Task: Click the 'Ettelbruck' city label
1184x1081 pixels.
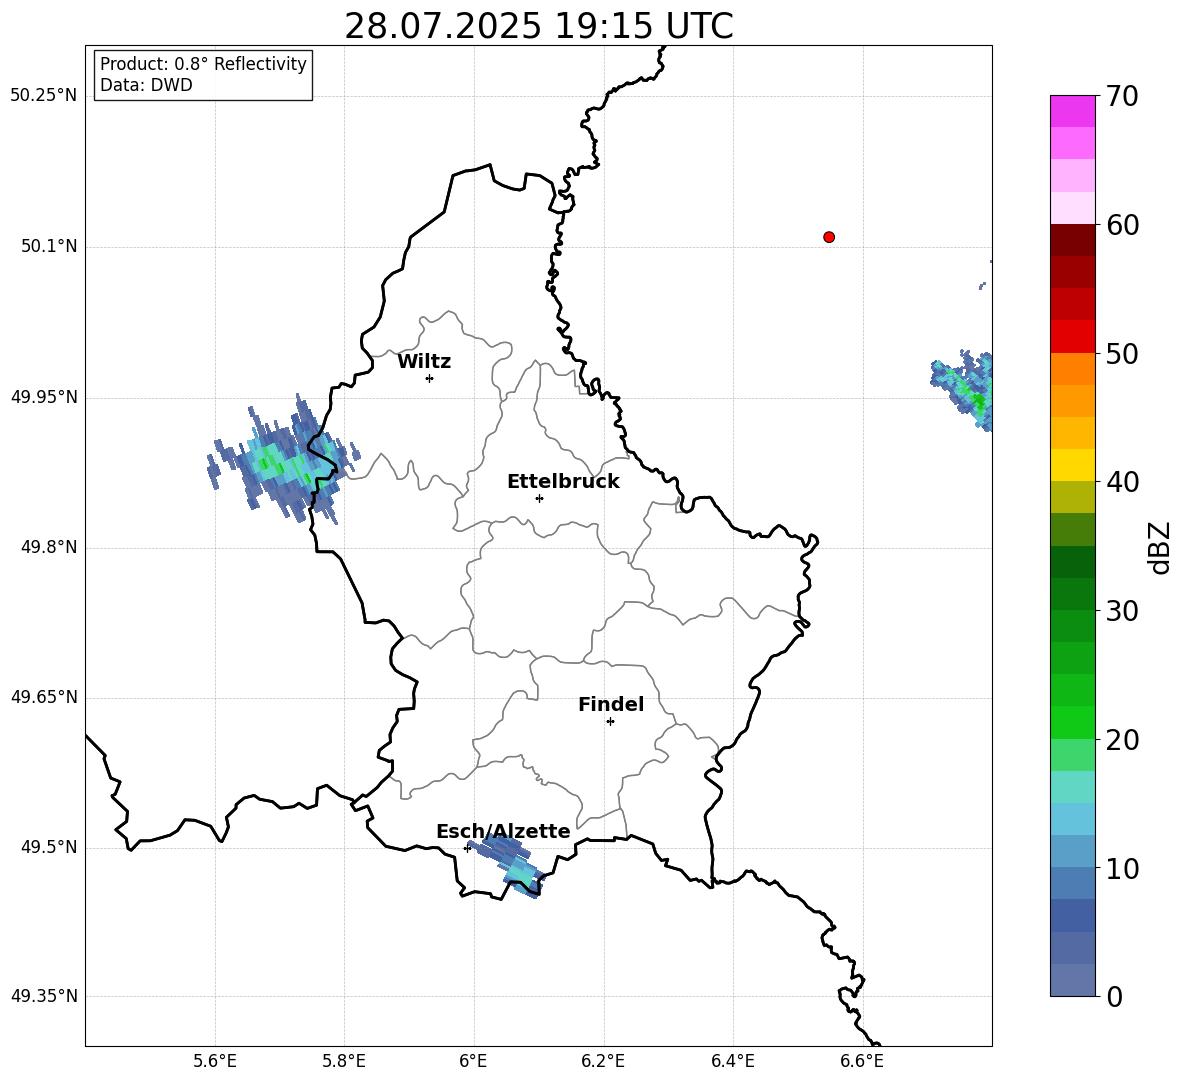Action: [563, 482]
